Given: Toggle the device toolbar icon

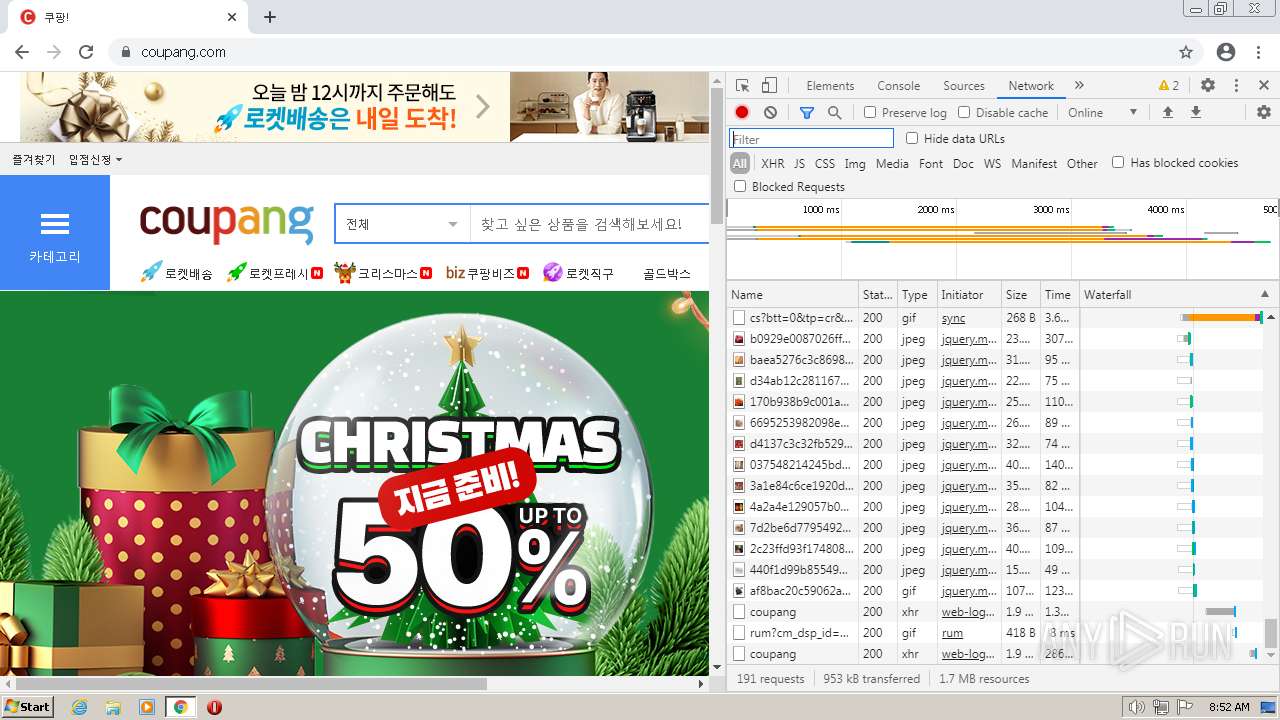Looking at the screenshot, I should point(769,86).
